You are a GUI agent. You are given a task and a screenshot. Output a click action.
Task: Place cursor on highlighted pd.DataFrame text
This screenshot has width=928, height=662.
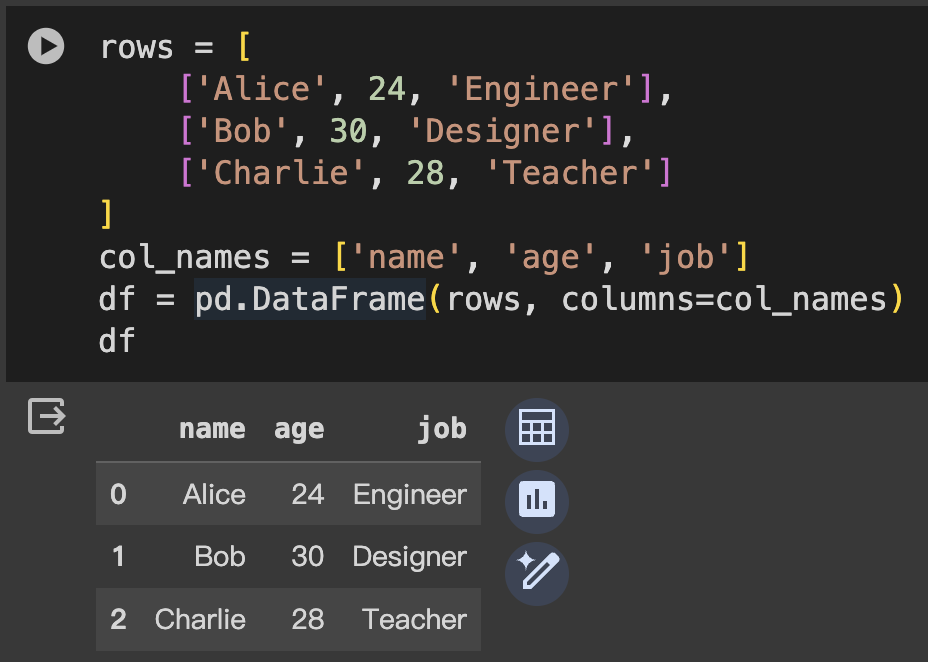click(310, 299)
